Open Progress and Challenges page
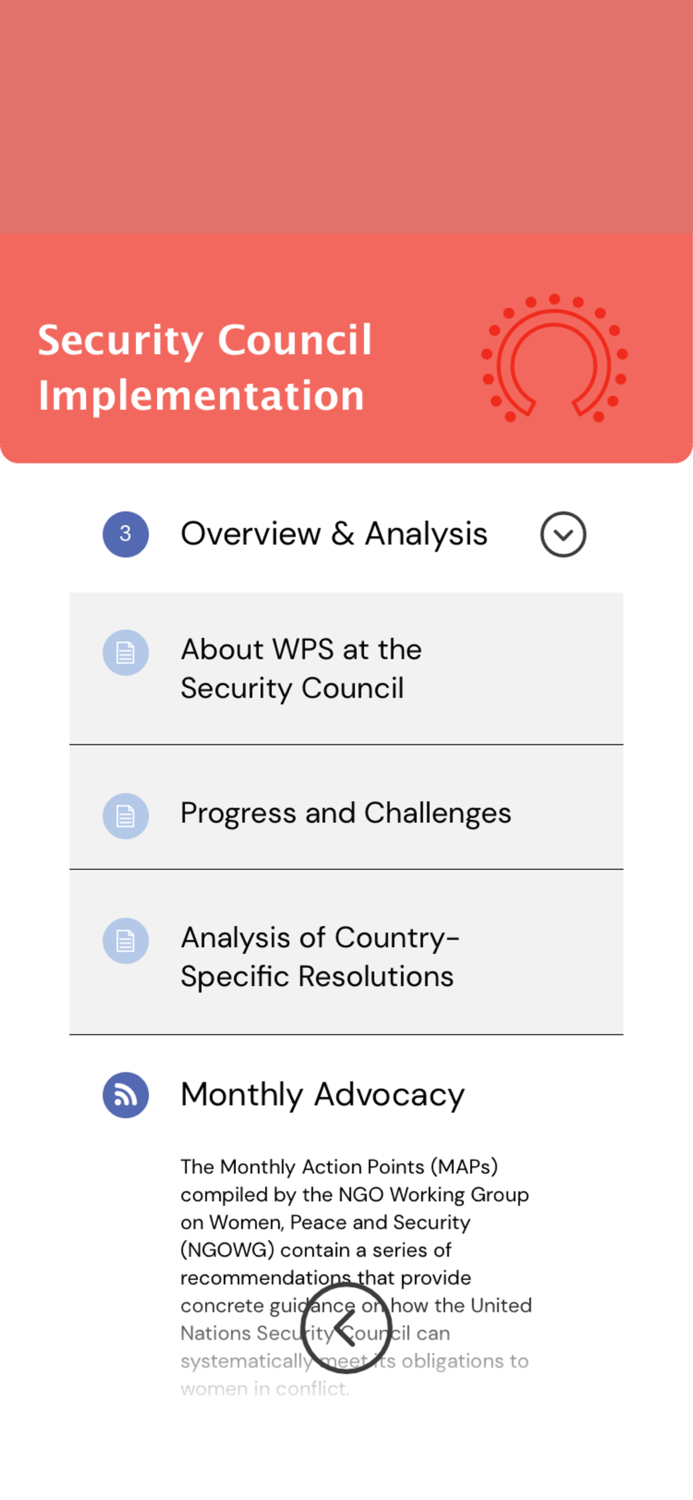693x1500 pixels. (x=345, y=813)
